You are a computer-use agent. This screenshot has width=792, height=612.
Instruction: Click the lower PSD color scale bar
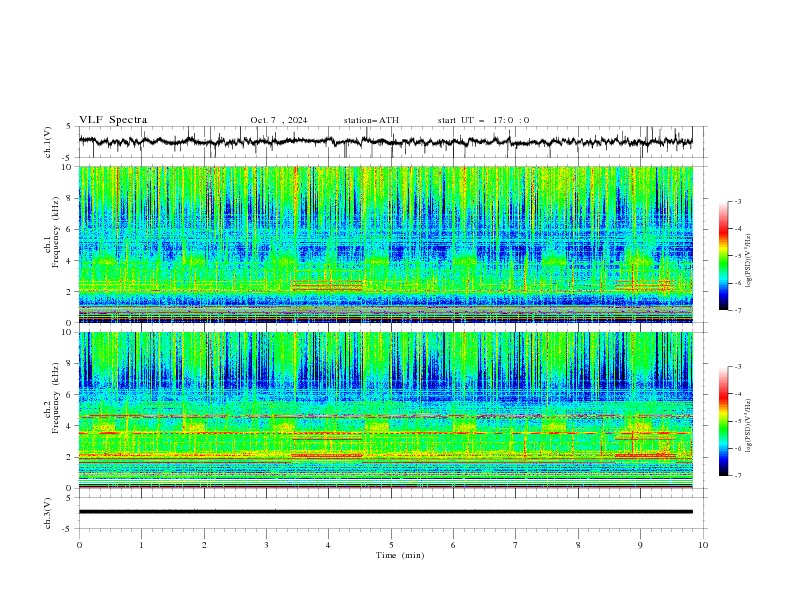point(723,421)
